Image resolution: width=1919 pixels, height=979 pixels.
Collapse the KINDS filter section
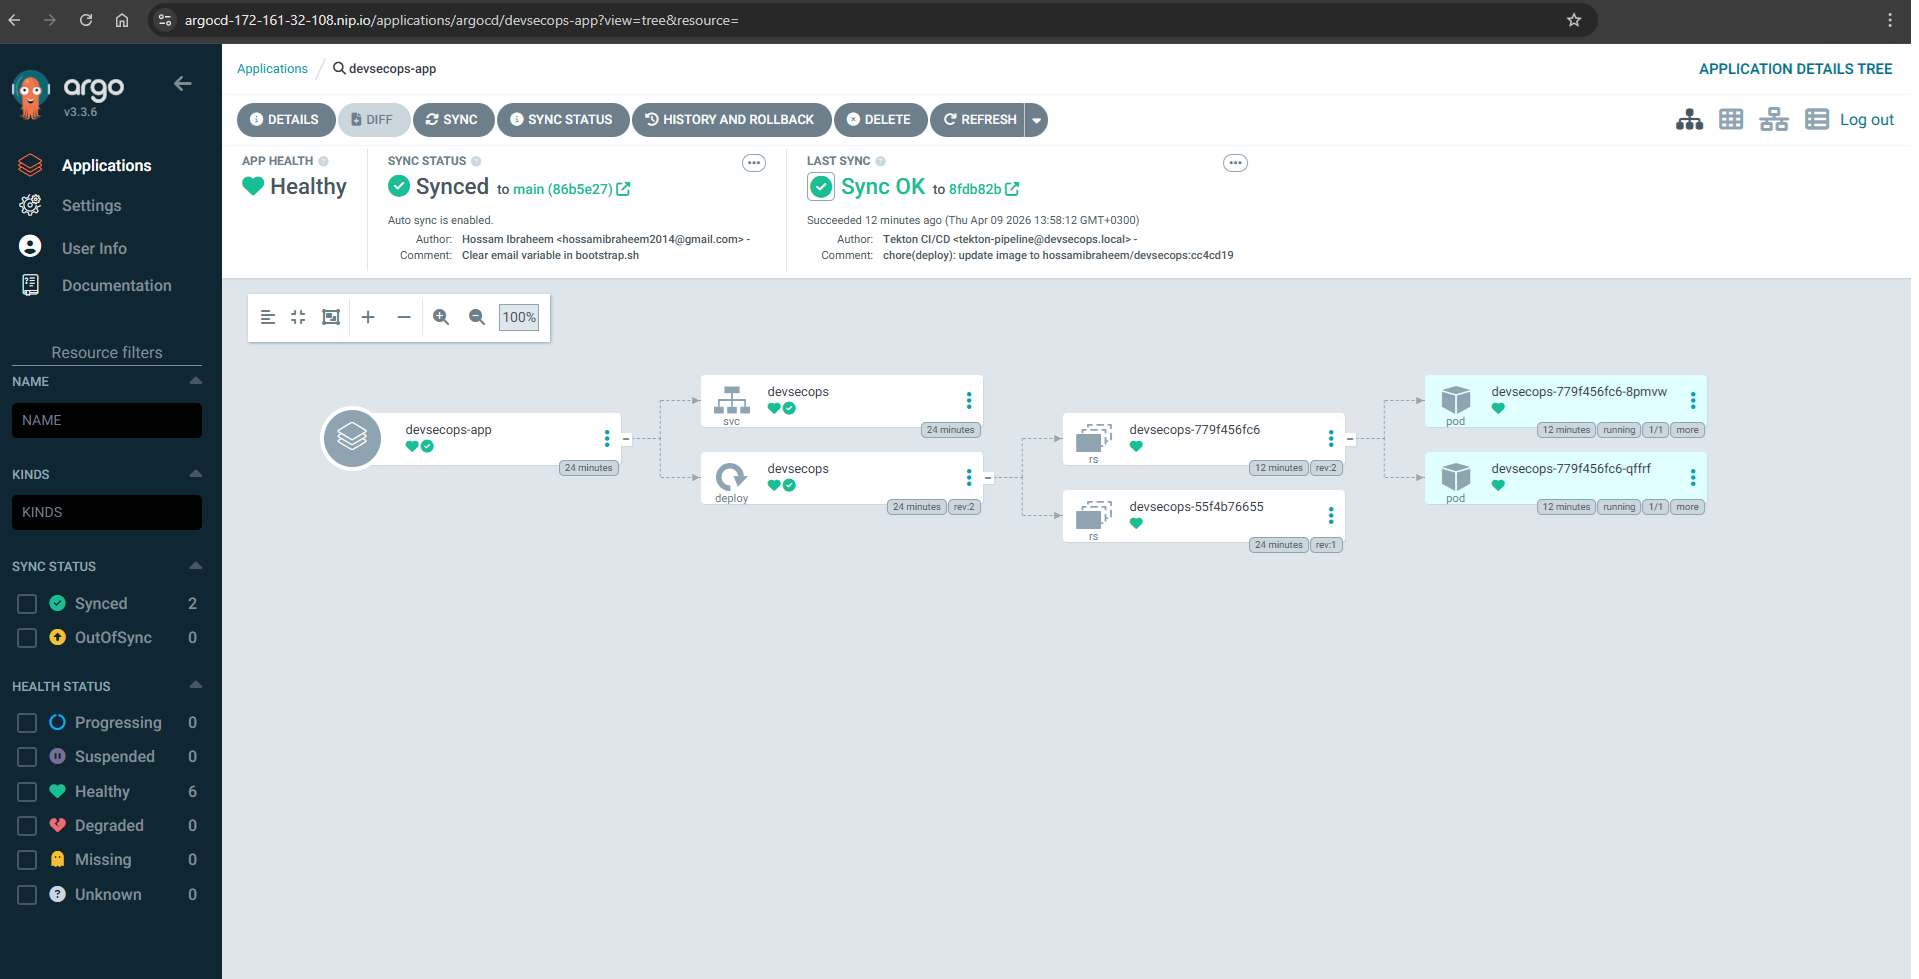195,473
